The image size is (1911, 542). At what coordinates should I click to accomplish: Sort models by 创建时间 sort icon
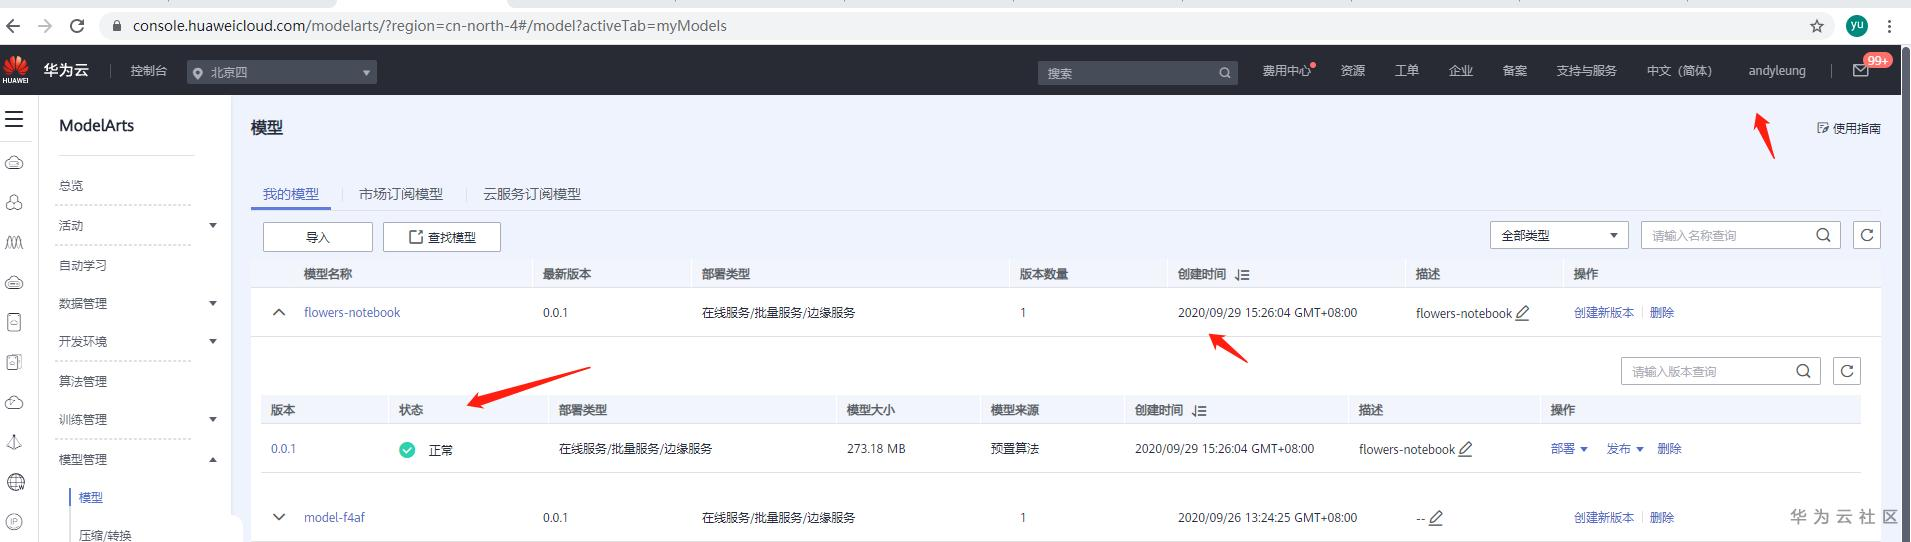(1242, 274)
